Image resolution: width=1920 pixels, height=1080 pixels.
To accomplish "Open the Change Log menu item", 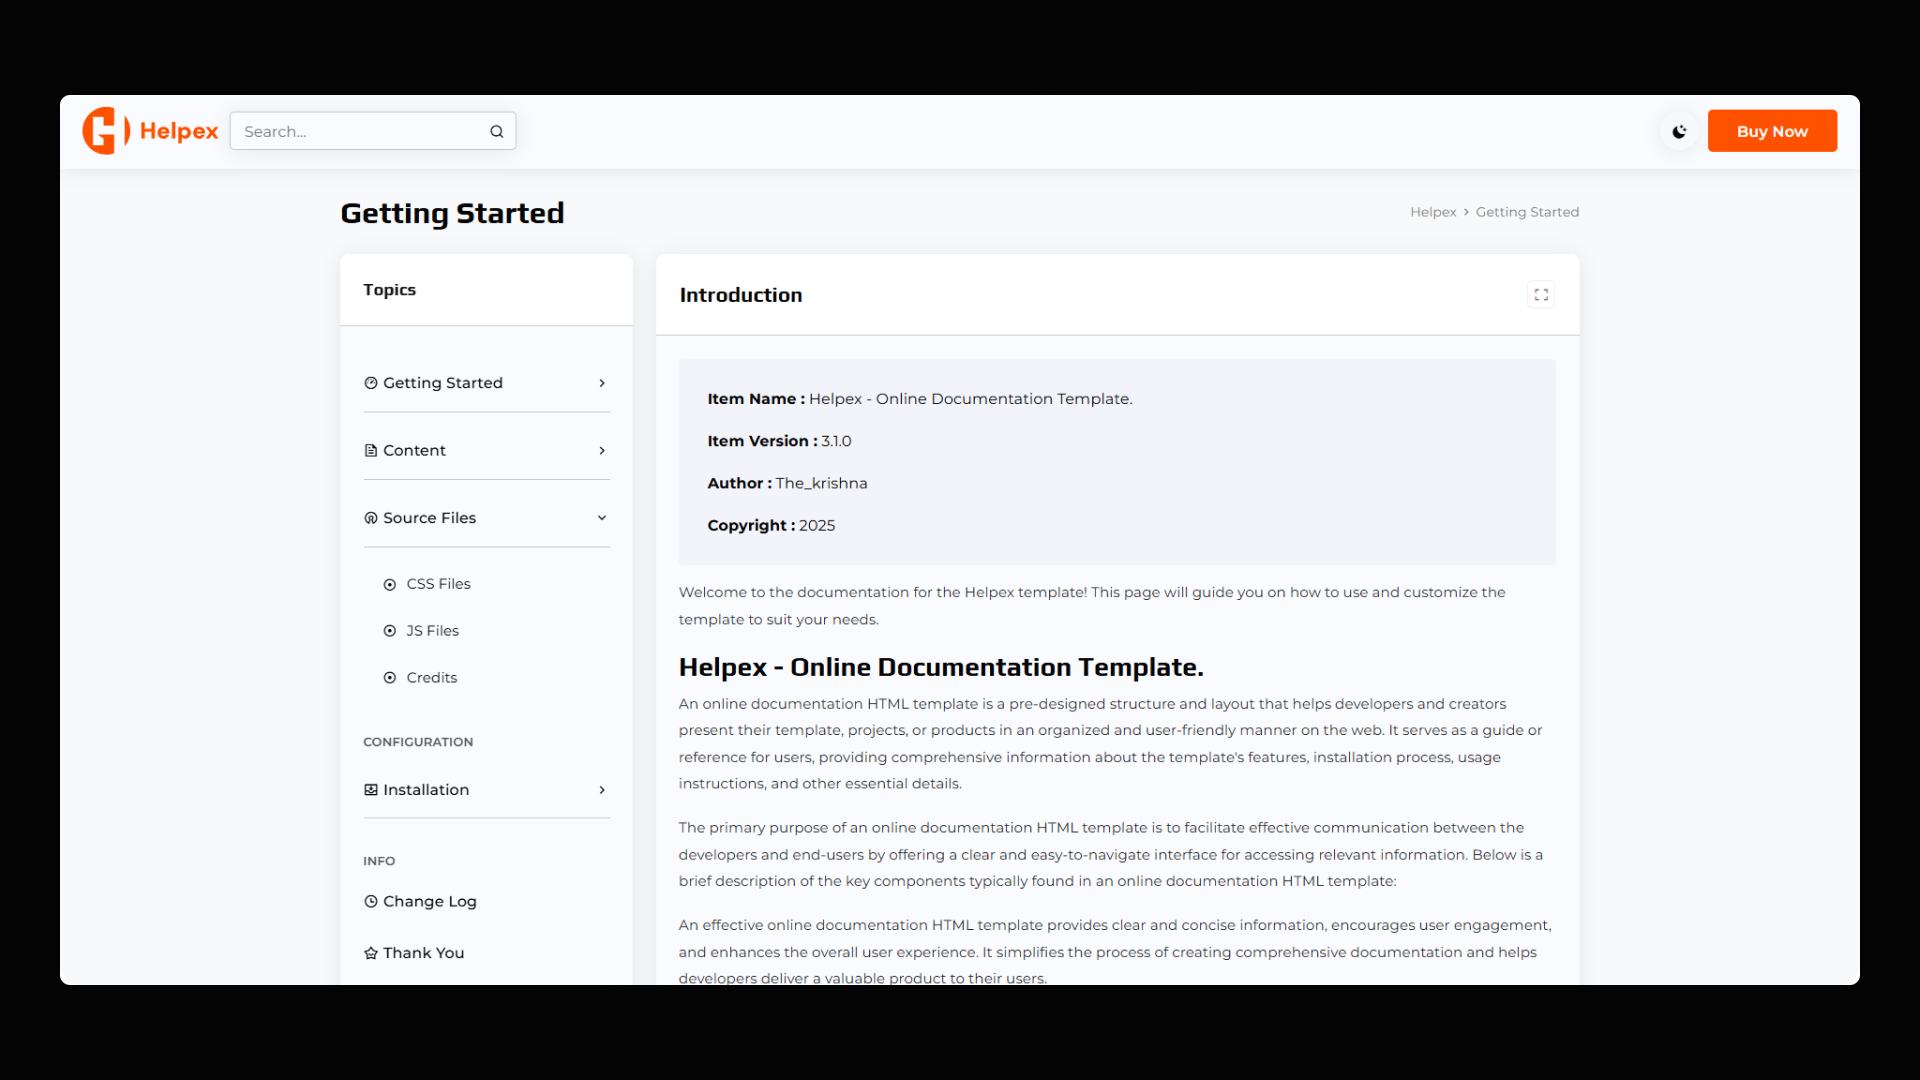I will point(429,902).
